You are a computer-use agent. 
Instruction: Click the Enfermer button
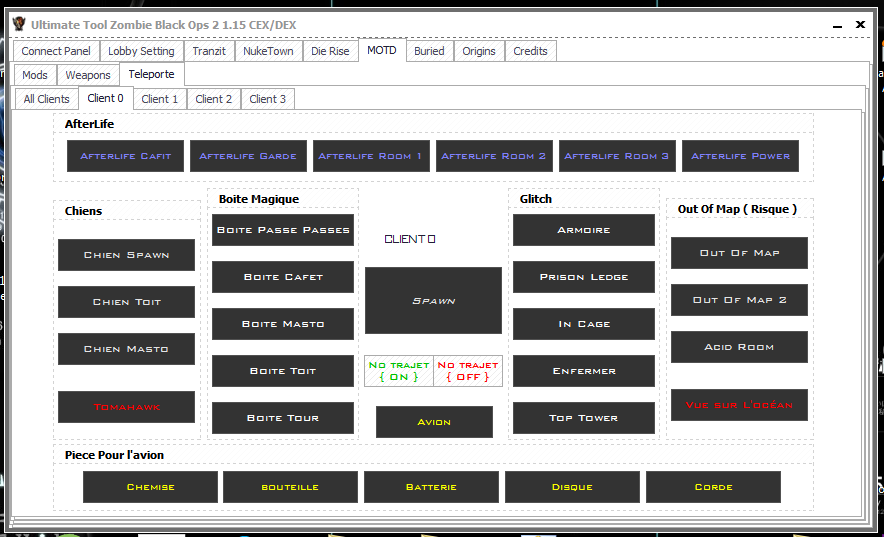coord(584,371)
